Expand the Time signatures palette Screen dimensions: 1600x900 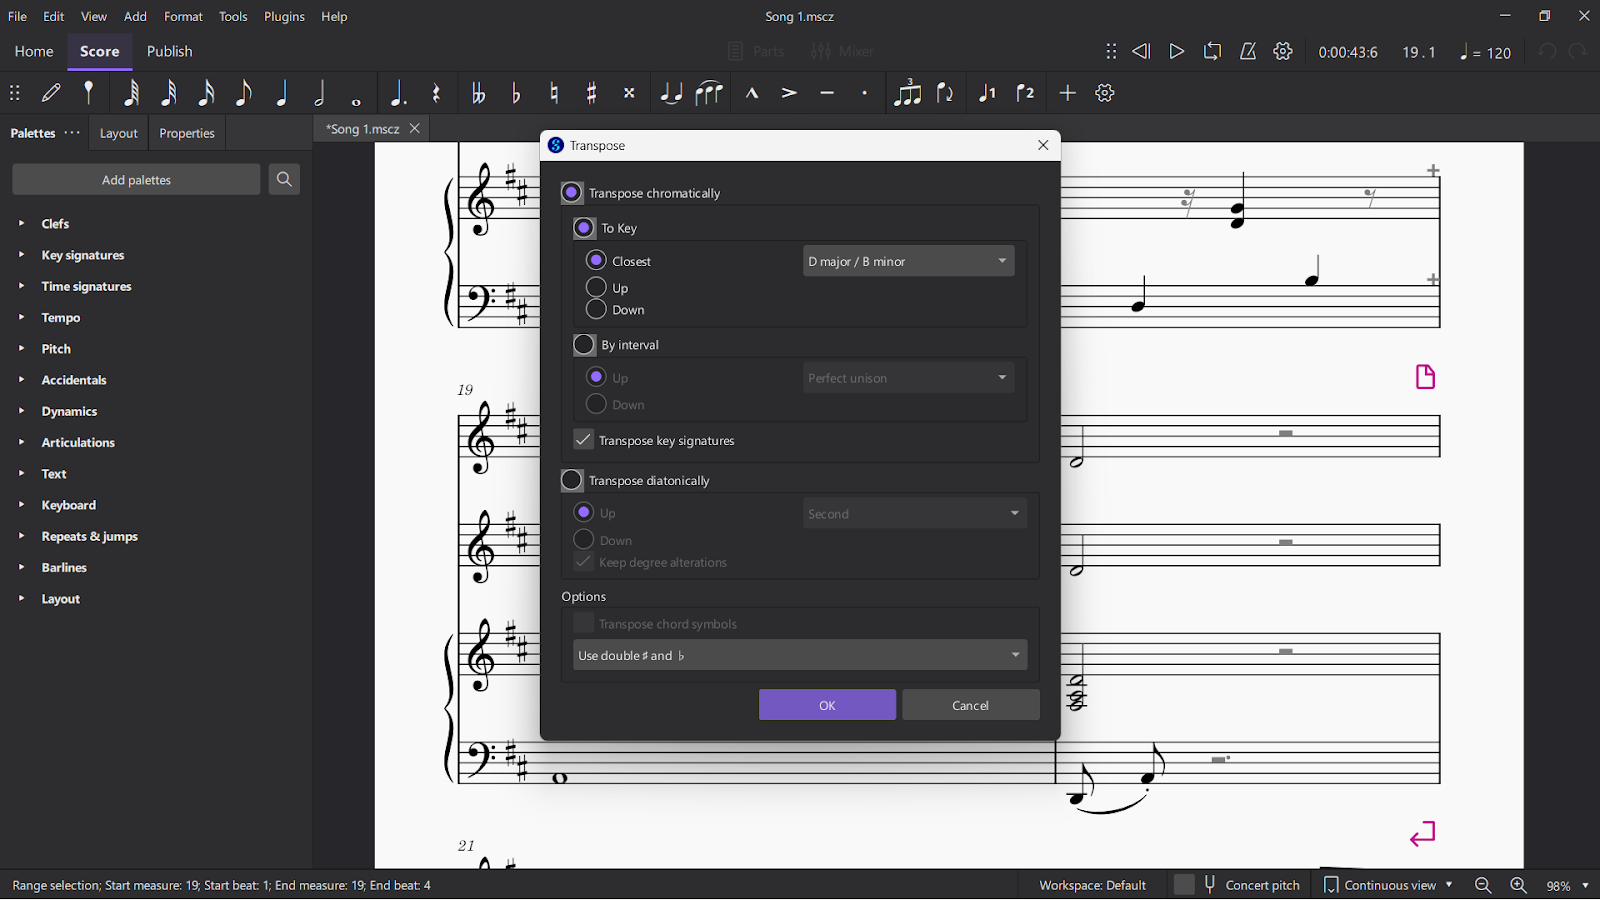[x=21, y=286]
